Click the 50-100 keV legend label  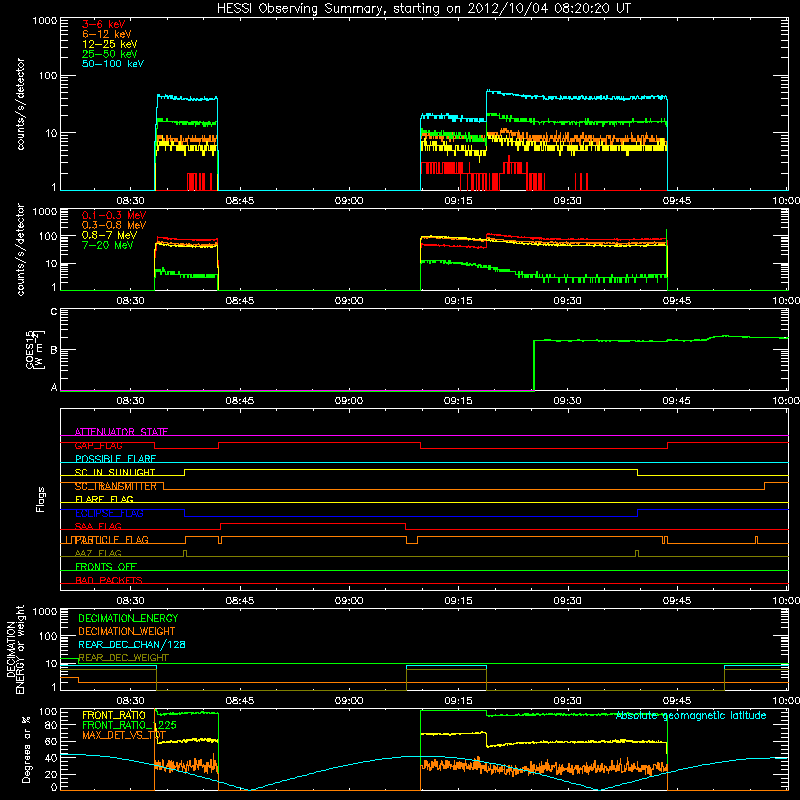click(113, 64)
